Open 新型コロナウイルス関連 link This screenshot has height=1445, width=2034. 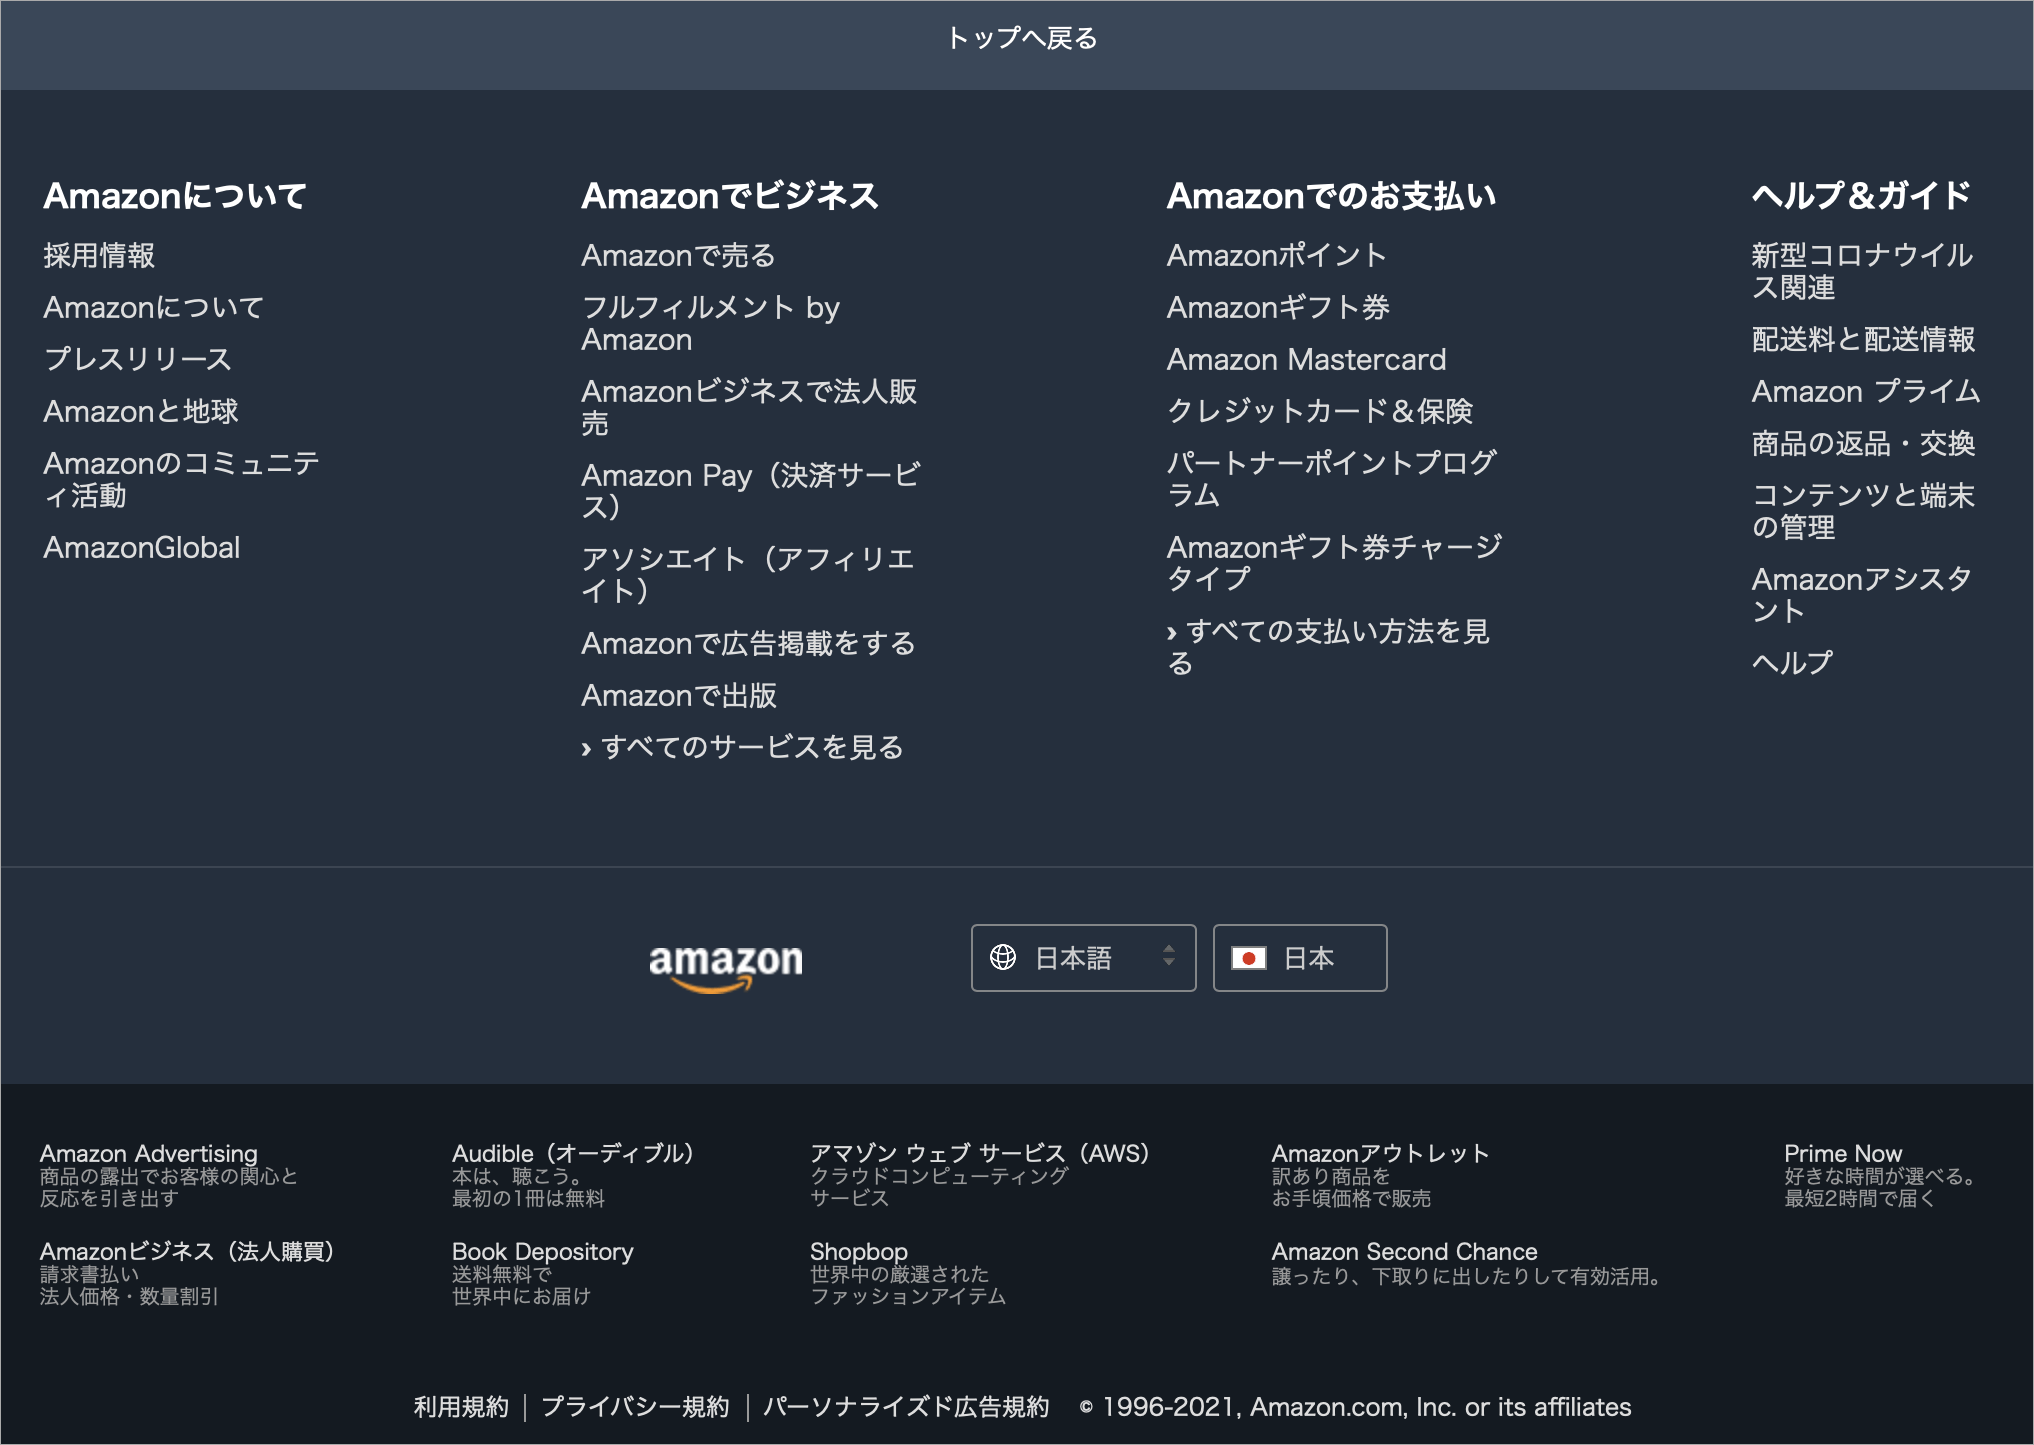(1863, 272)
